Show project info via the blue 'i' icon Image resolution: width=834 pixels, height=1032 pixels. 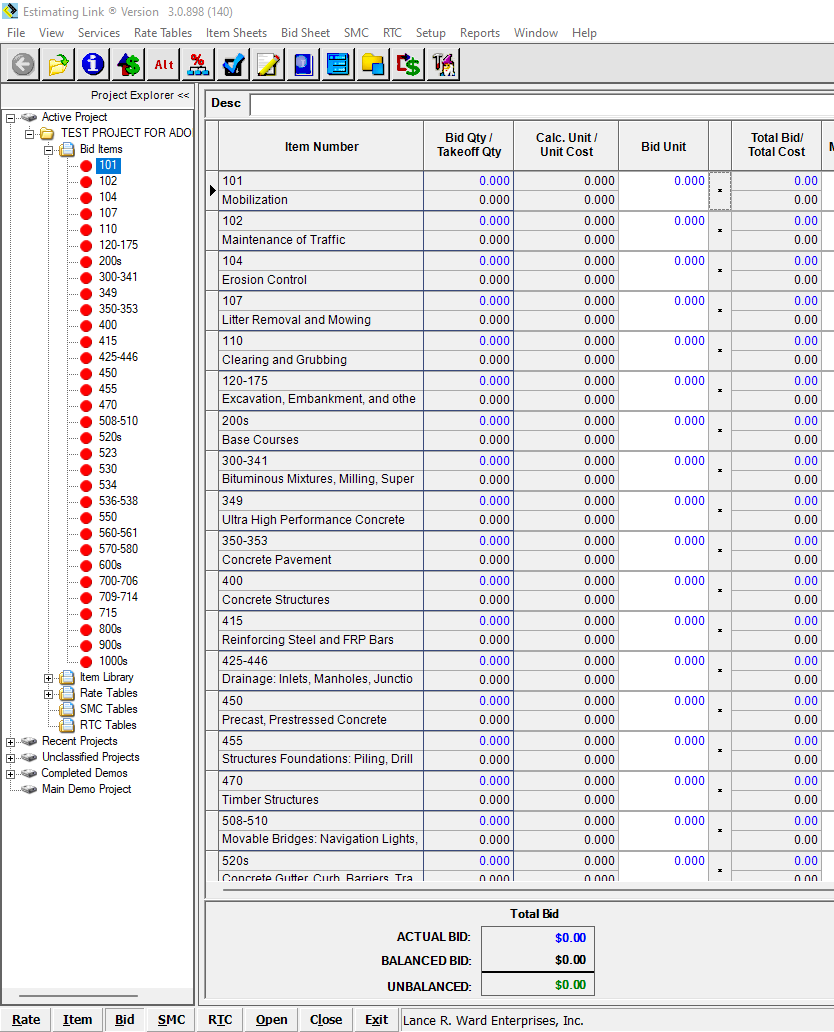[x=93, y=64]
